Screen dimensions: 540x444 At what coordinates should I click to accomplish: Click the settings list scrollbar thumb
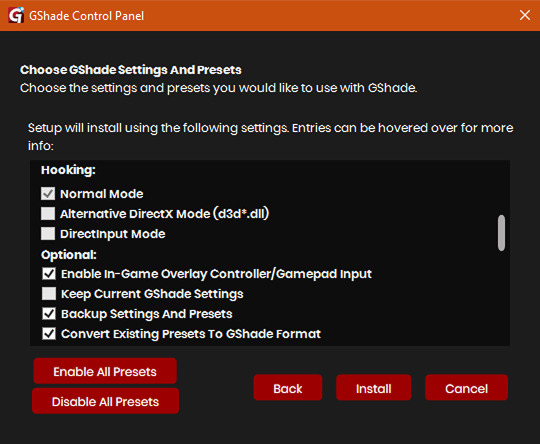pos(501,233)
